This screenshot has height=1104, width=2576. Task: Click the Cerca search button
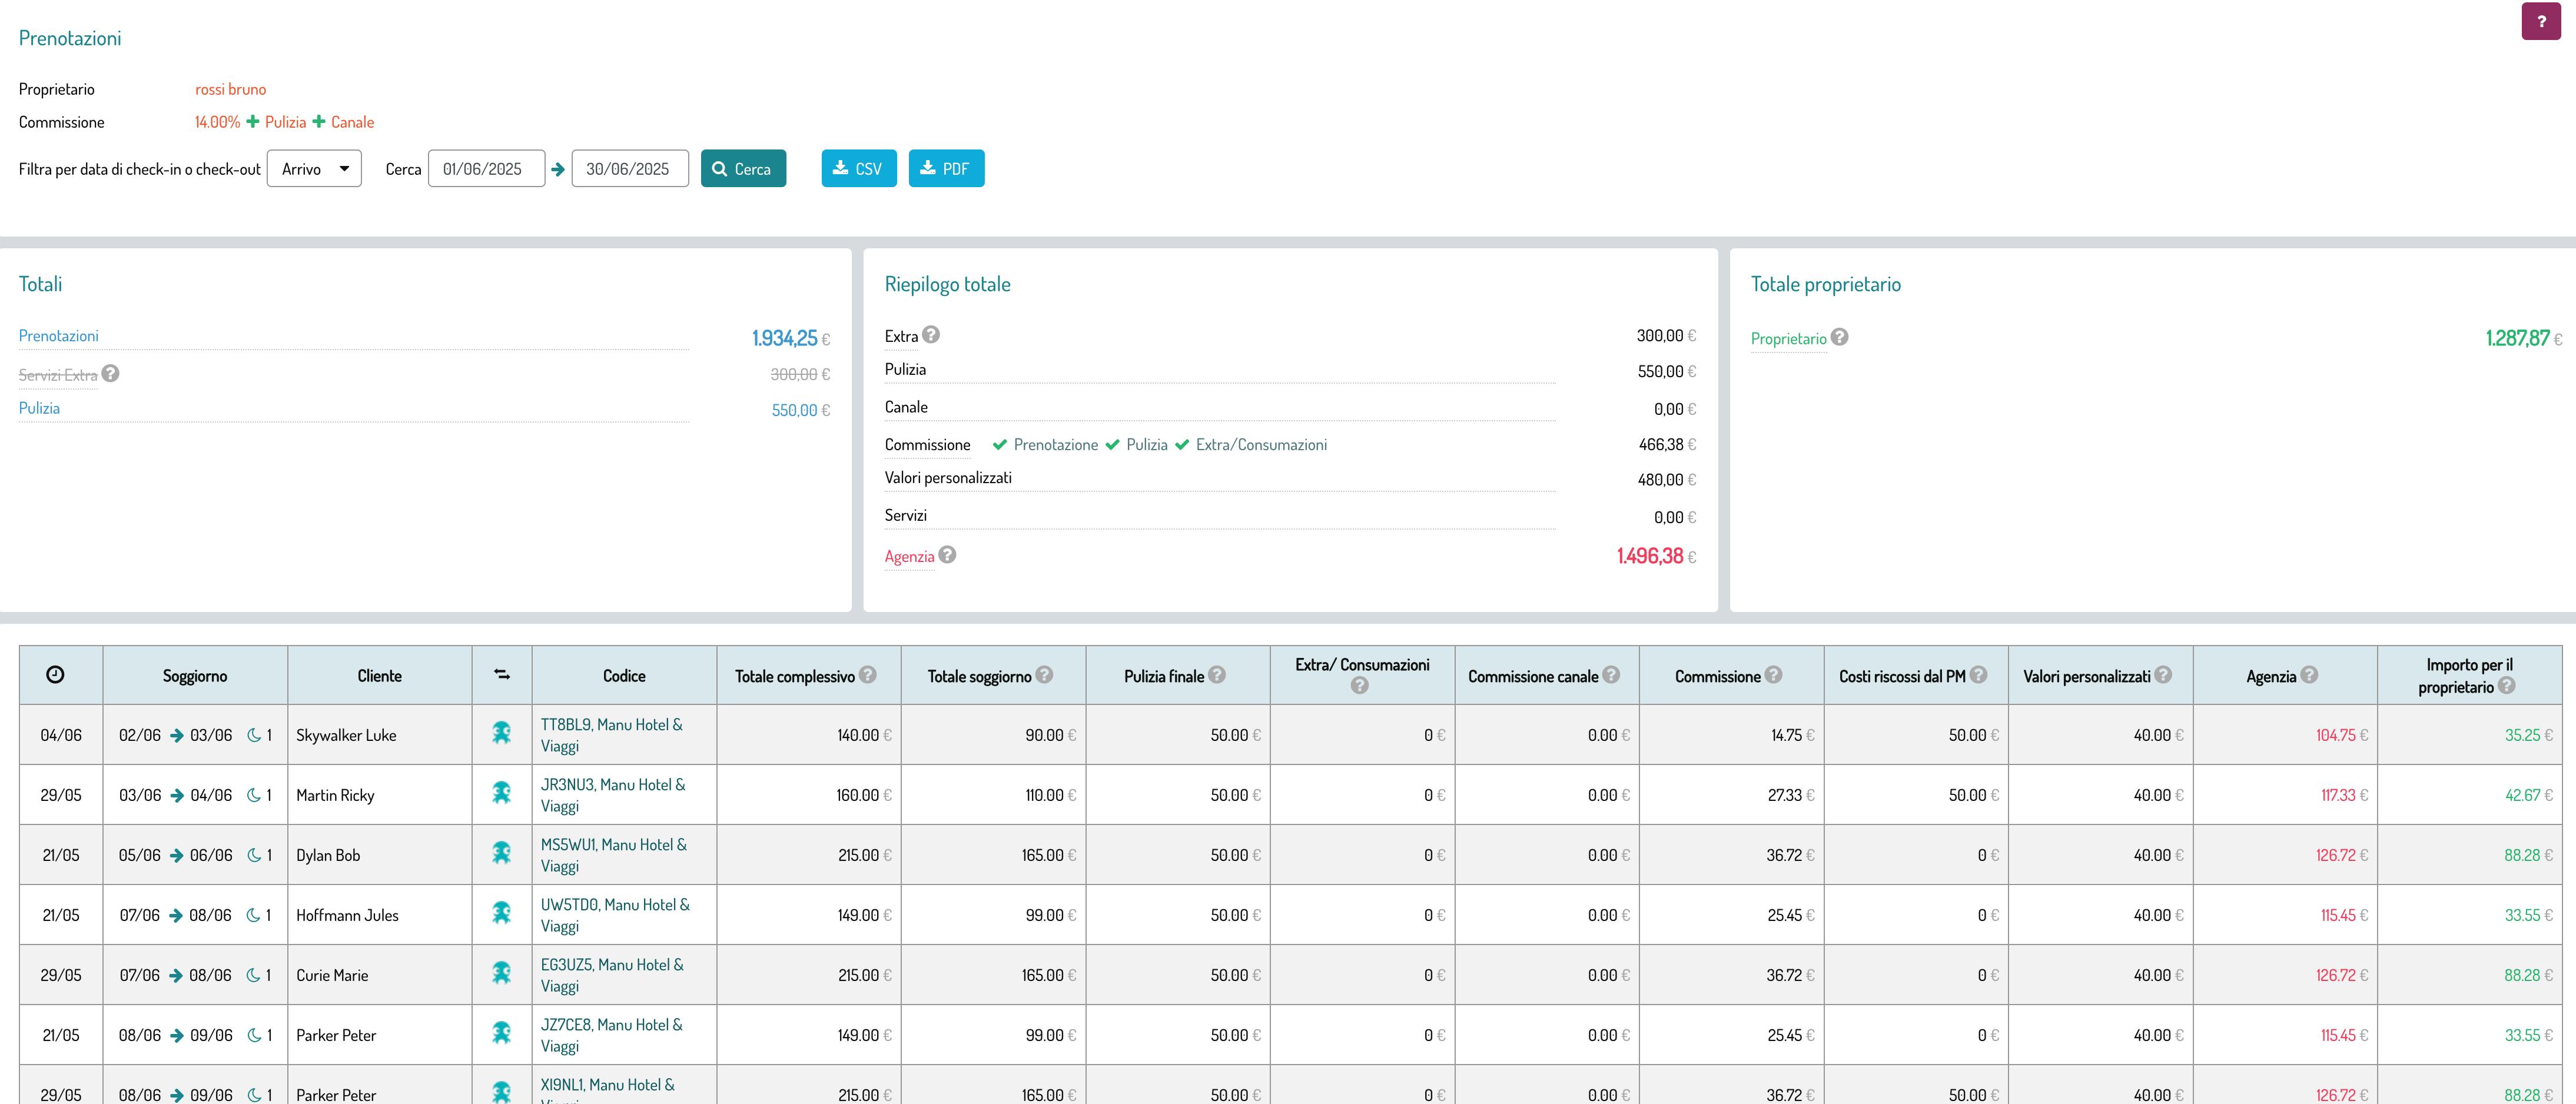pyautogui.click(x=743, y=169)
